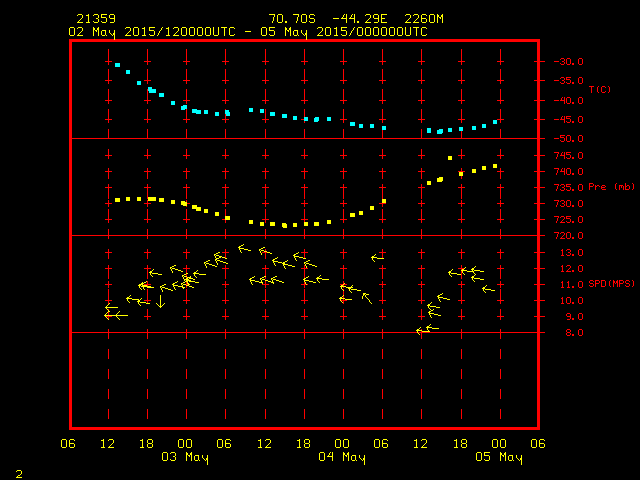Click the isolated pressure point near 745 mb
Screen dimensions: 640x480
(x=450, y=158)
